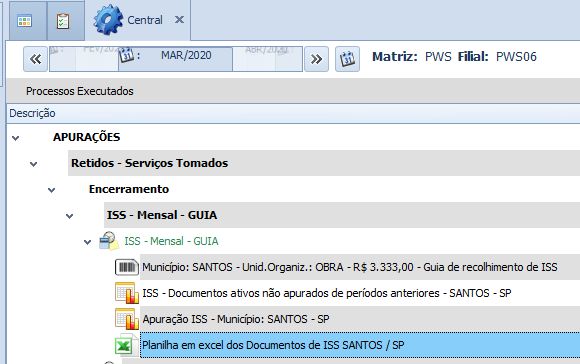Open ISS - Documentos ativos não apurados row

[x=327, y=293]
